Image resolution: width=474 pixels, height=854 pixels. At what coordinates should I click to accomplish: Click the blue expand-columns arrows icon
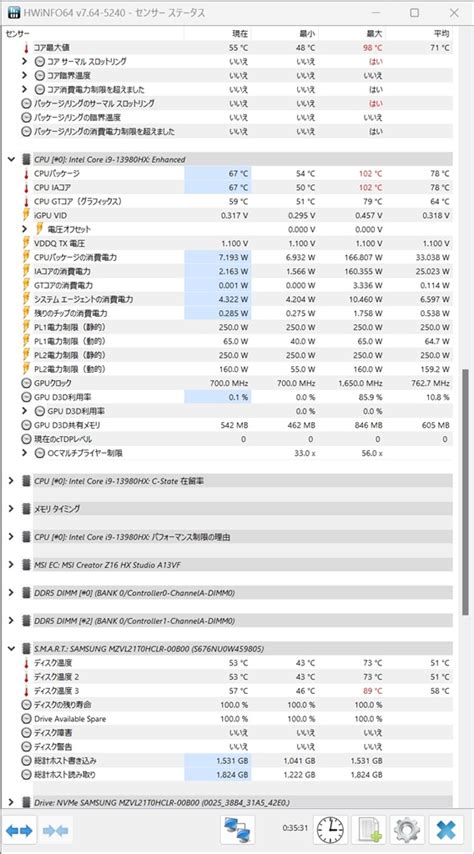pyautogui.click(x=20, y=831)
